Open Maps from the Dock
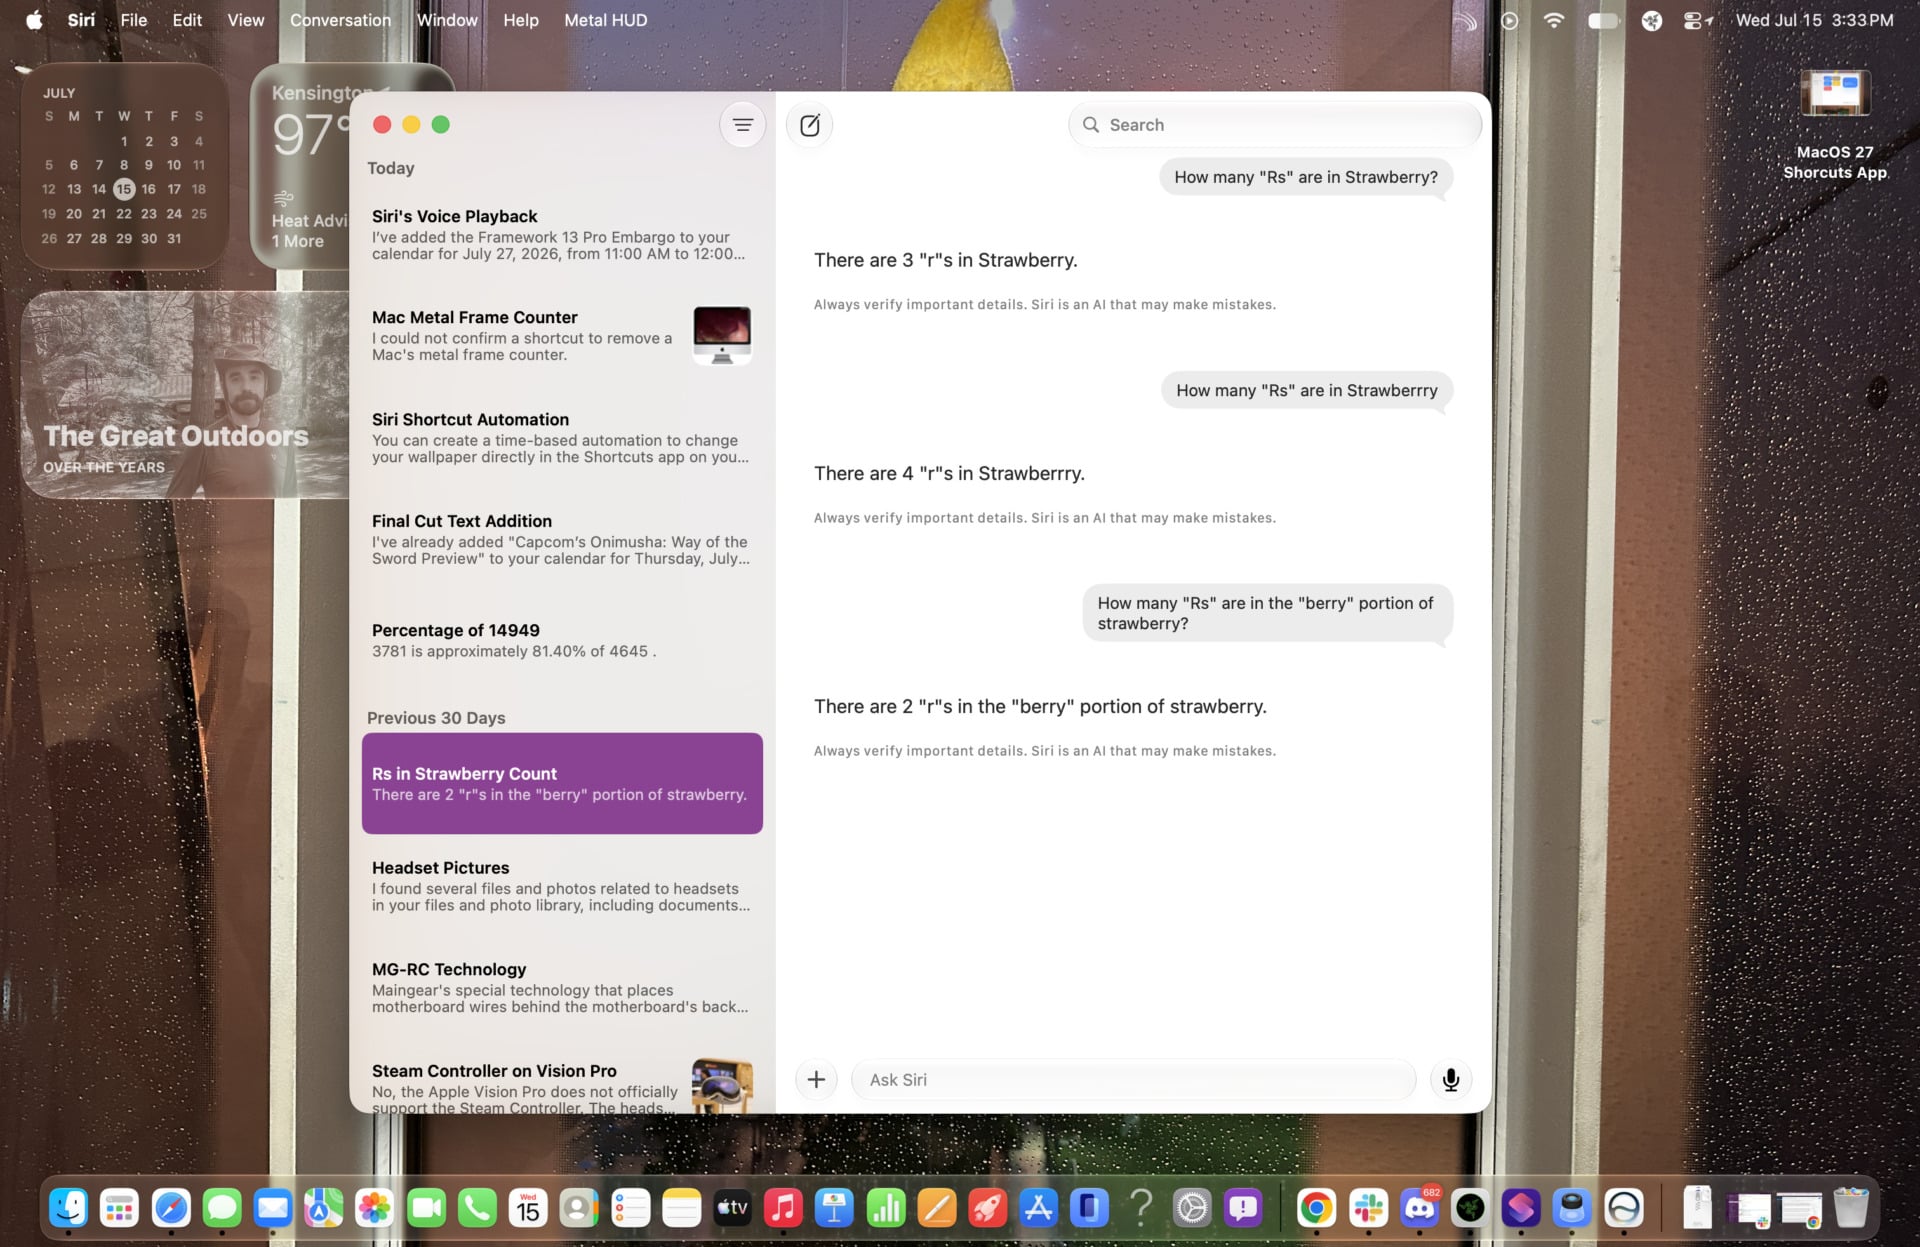 coord(324,1208)
